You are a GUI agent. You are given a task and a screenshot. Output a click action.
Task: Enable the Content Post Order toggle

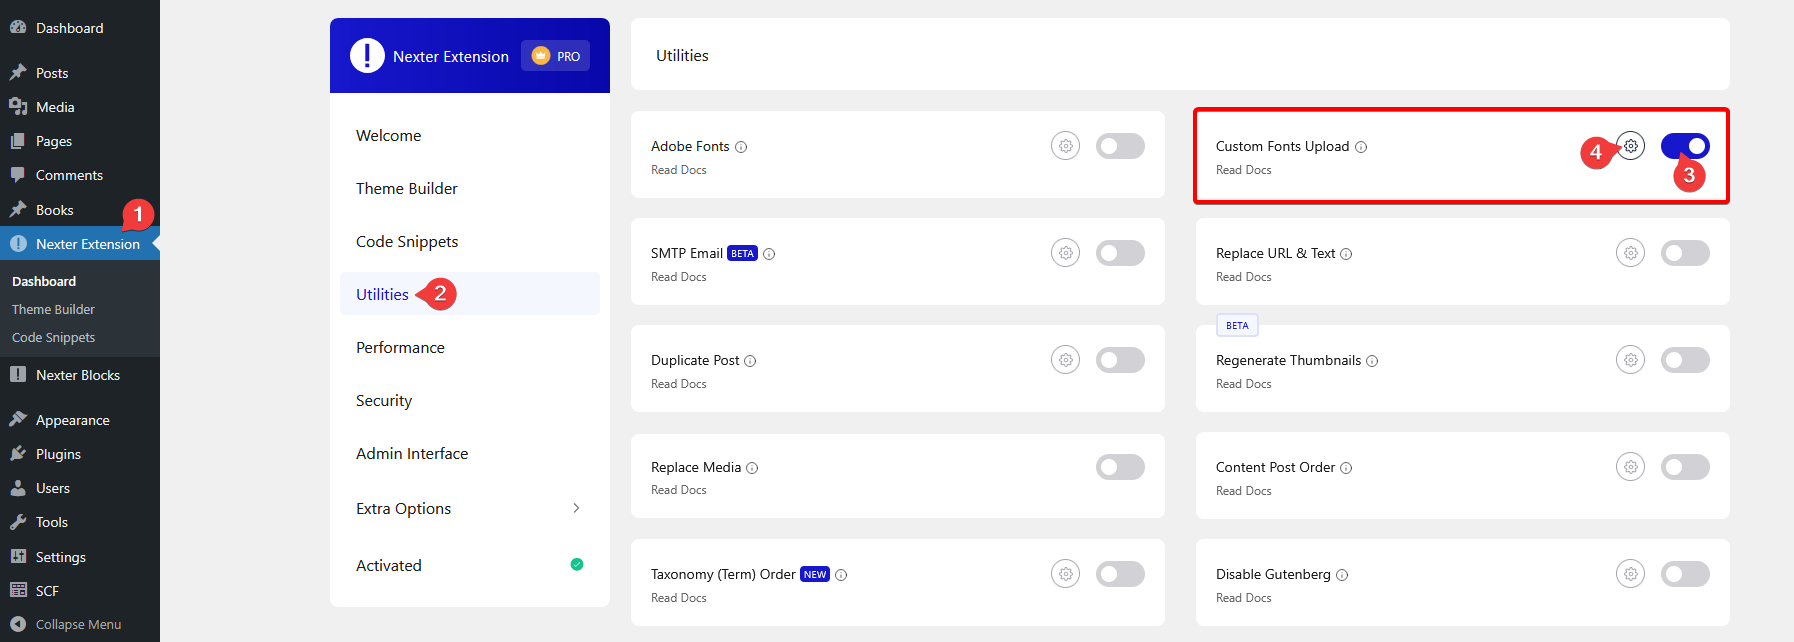1685,467
